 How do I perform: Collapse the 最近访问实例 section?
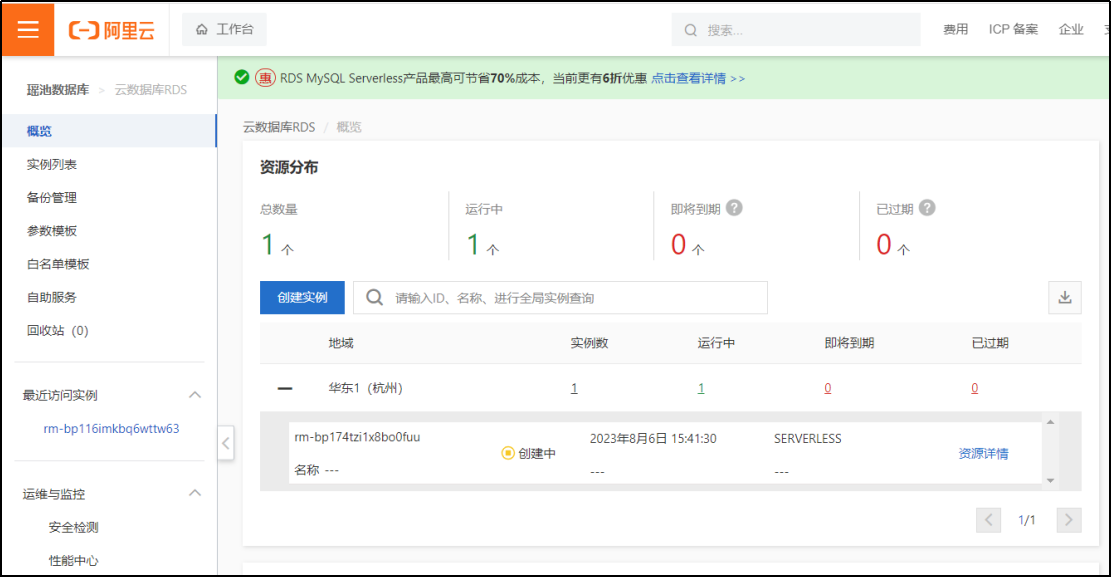pos(195,395)
